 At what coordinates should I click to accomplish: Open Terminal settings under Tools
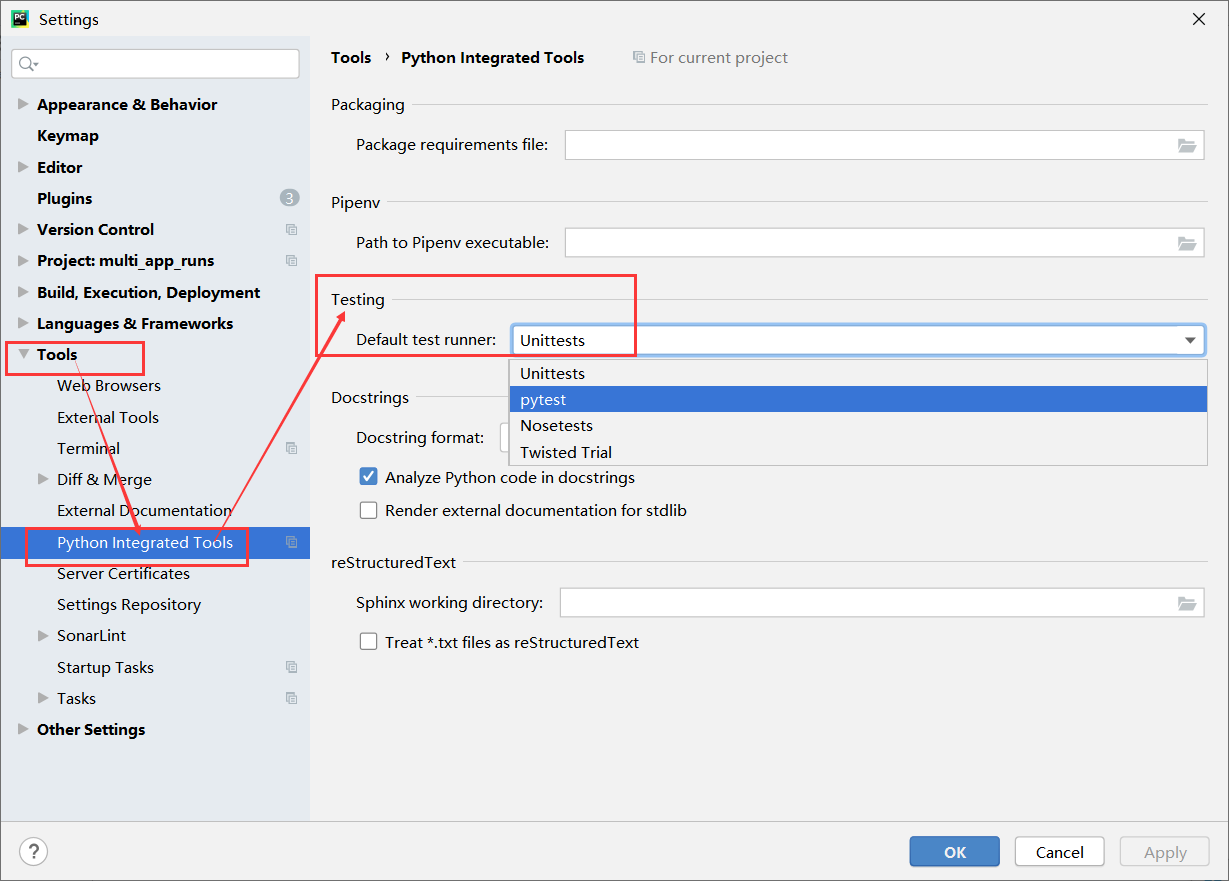point(89,448)
